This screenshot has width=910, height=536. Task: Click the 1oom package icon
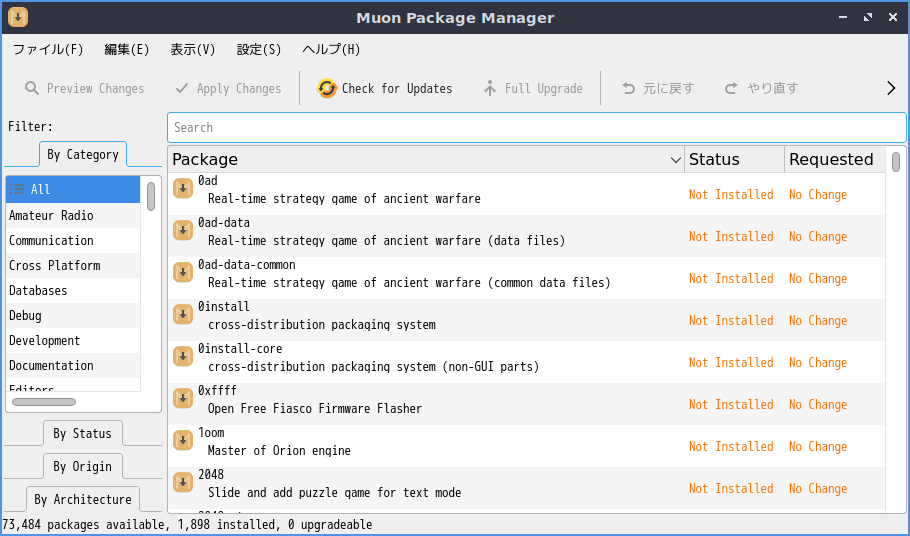(x=183, y=440)
